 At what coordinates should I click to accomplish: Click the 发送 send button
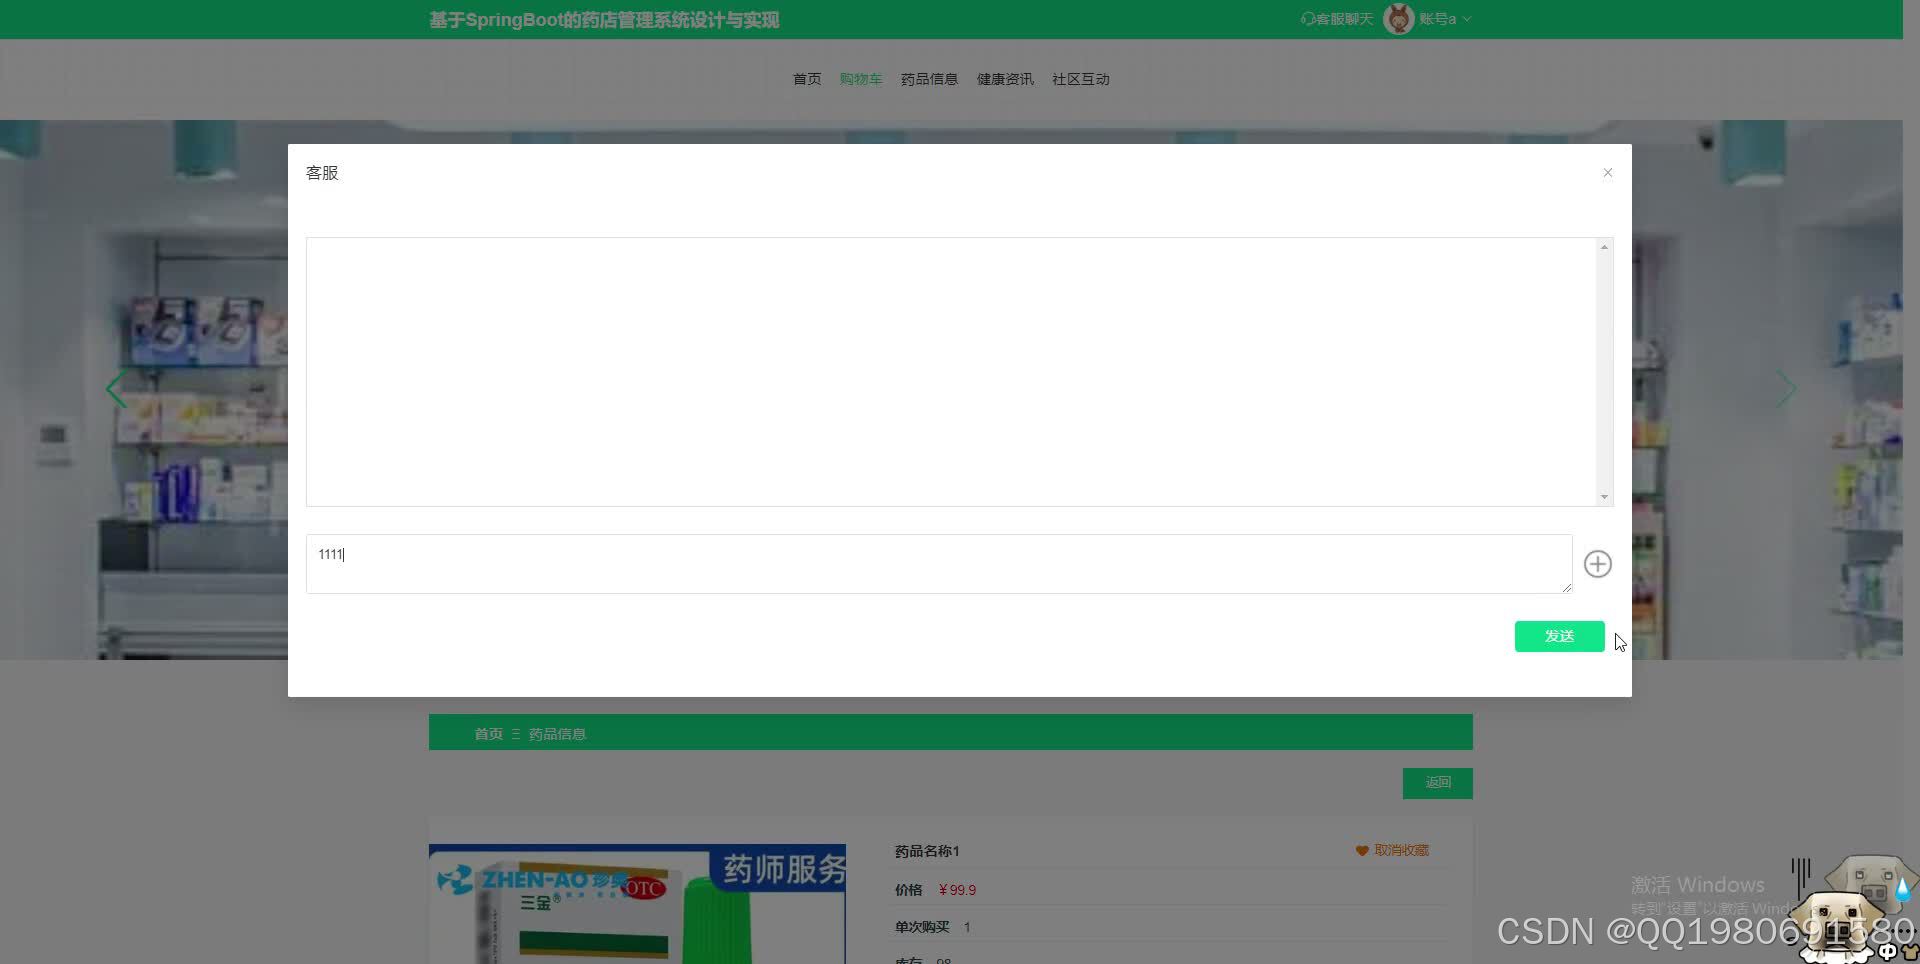1559,636
